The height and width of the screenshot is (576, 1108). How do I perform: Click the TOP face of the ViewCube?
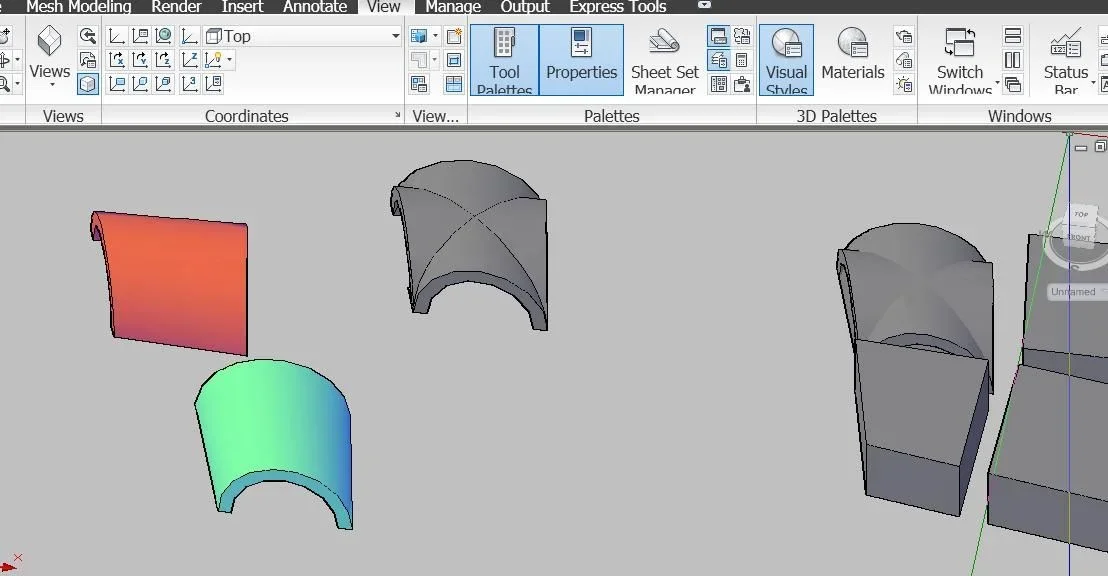click(1081, 215)
